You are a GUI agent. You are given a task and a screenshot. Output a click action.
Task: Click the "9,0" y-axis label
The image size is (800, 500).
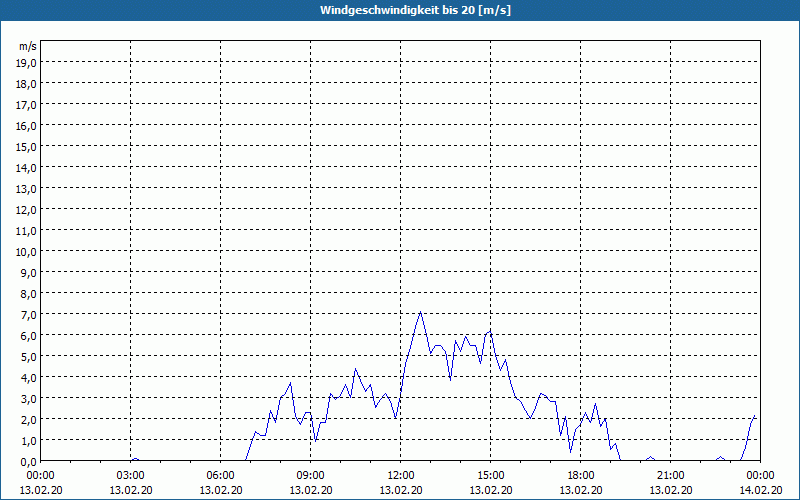[29, 272]
